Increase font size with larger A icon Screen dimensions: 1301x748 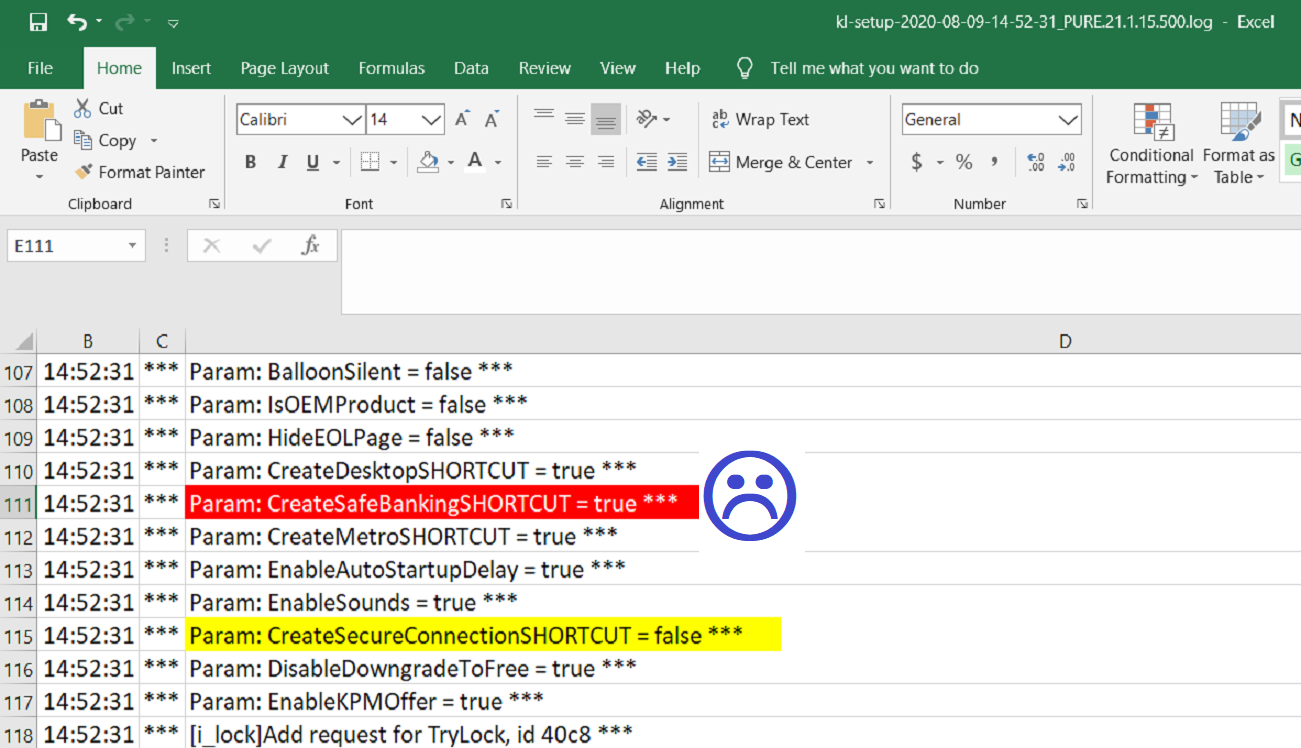pyautogui.click(x=461, y=120)
